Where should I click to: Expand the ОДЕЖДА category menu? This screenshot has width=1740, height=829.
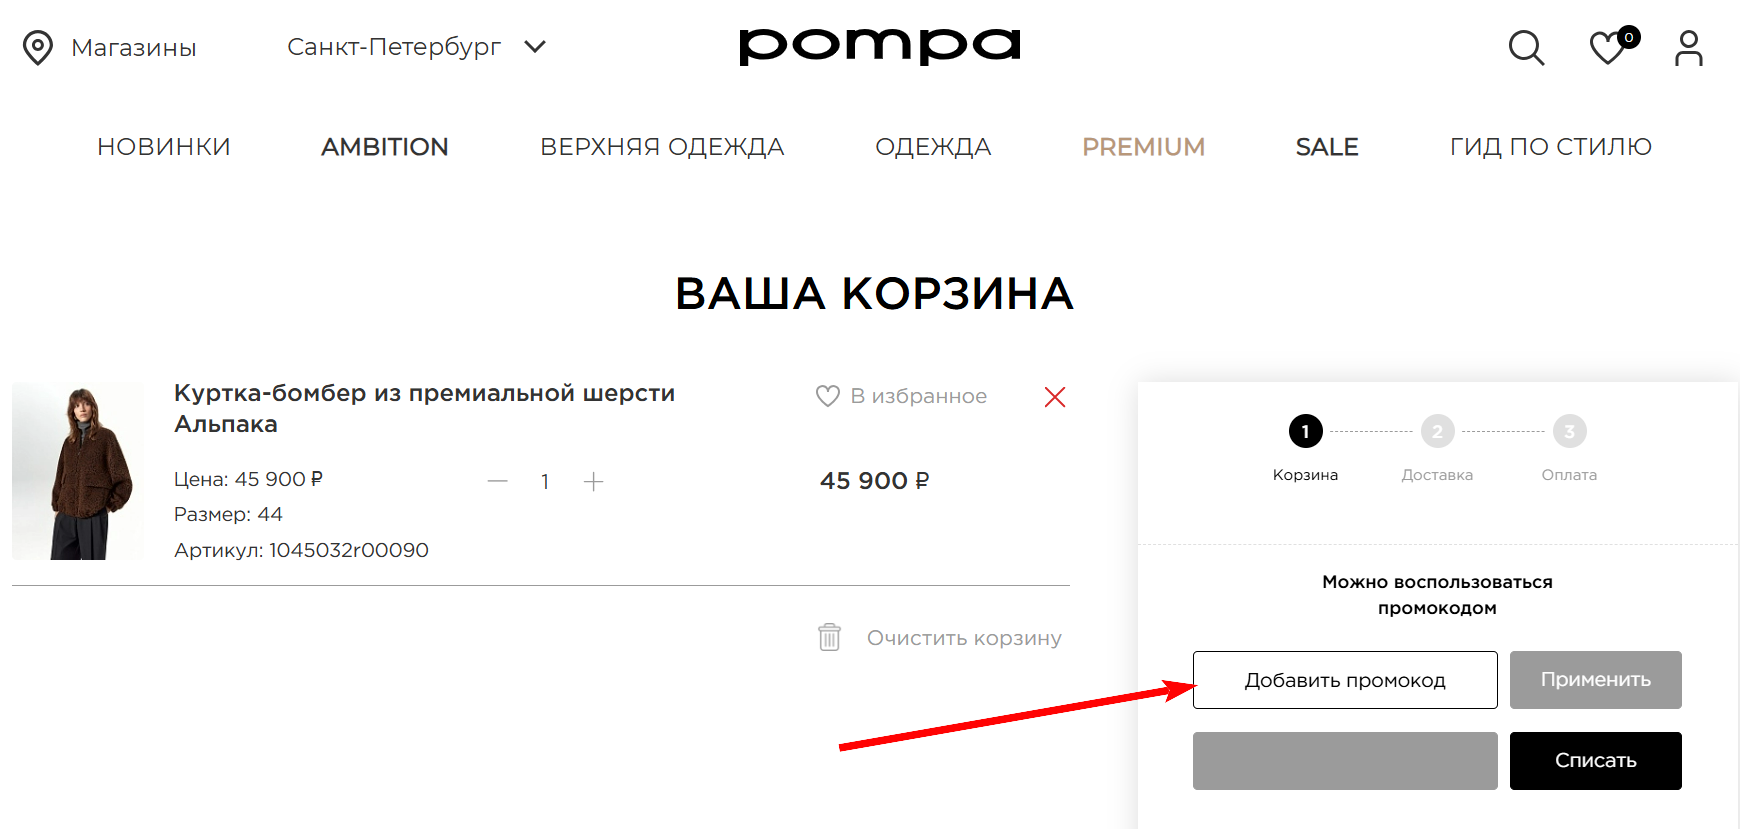coord(933,146)
